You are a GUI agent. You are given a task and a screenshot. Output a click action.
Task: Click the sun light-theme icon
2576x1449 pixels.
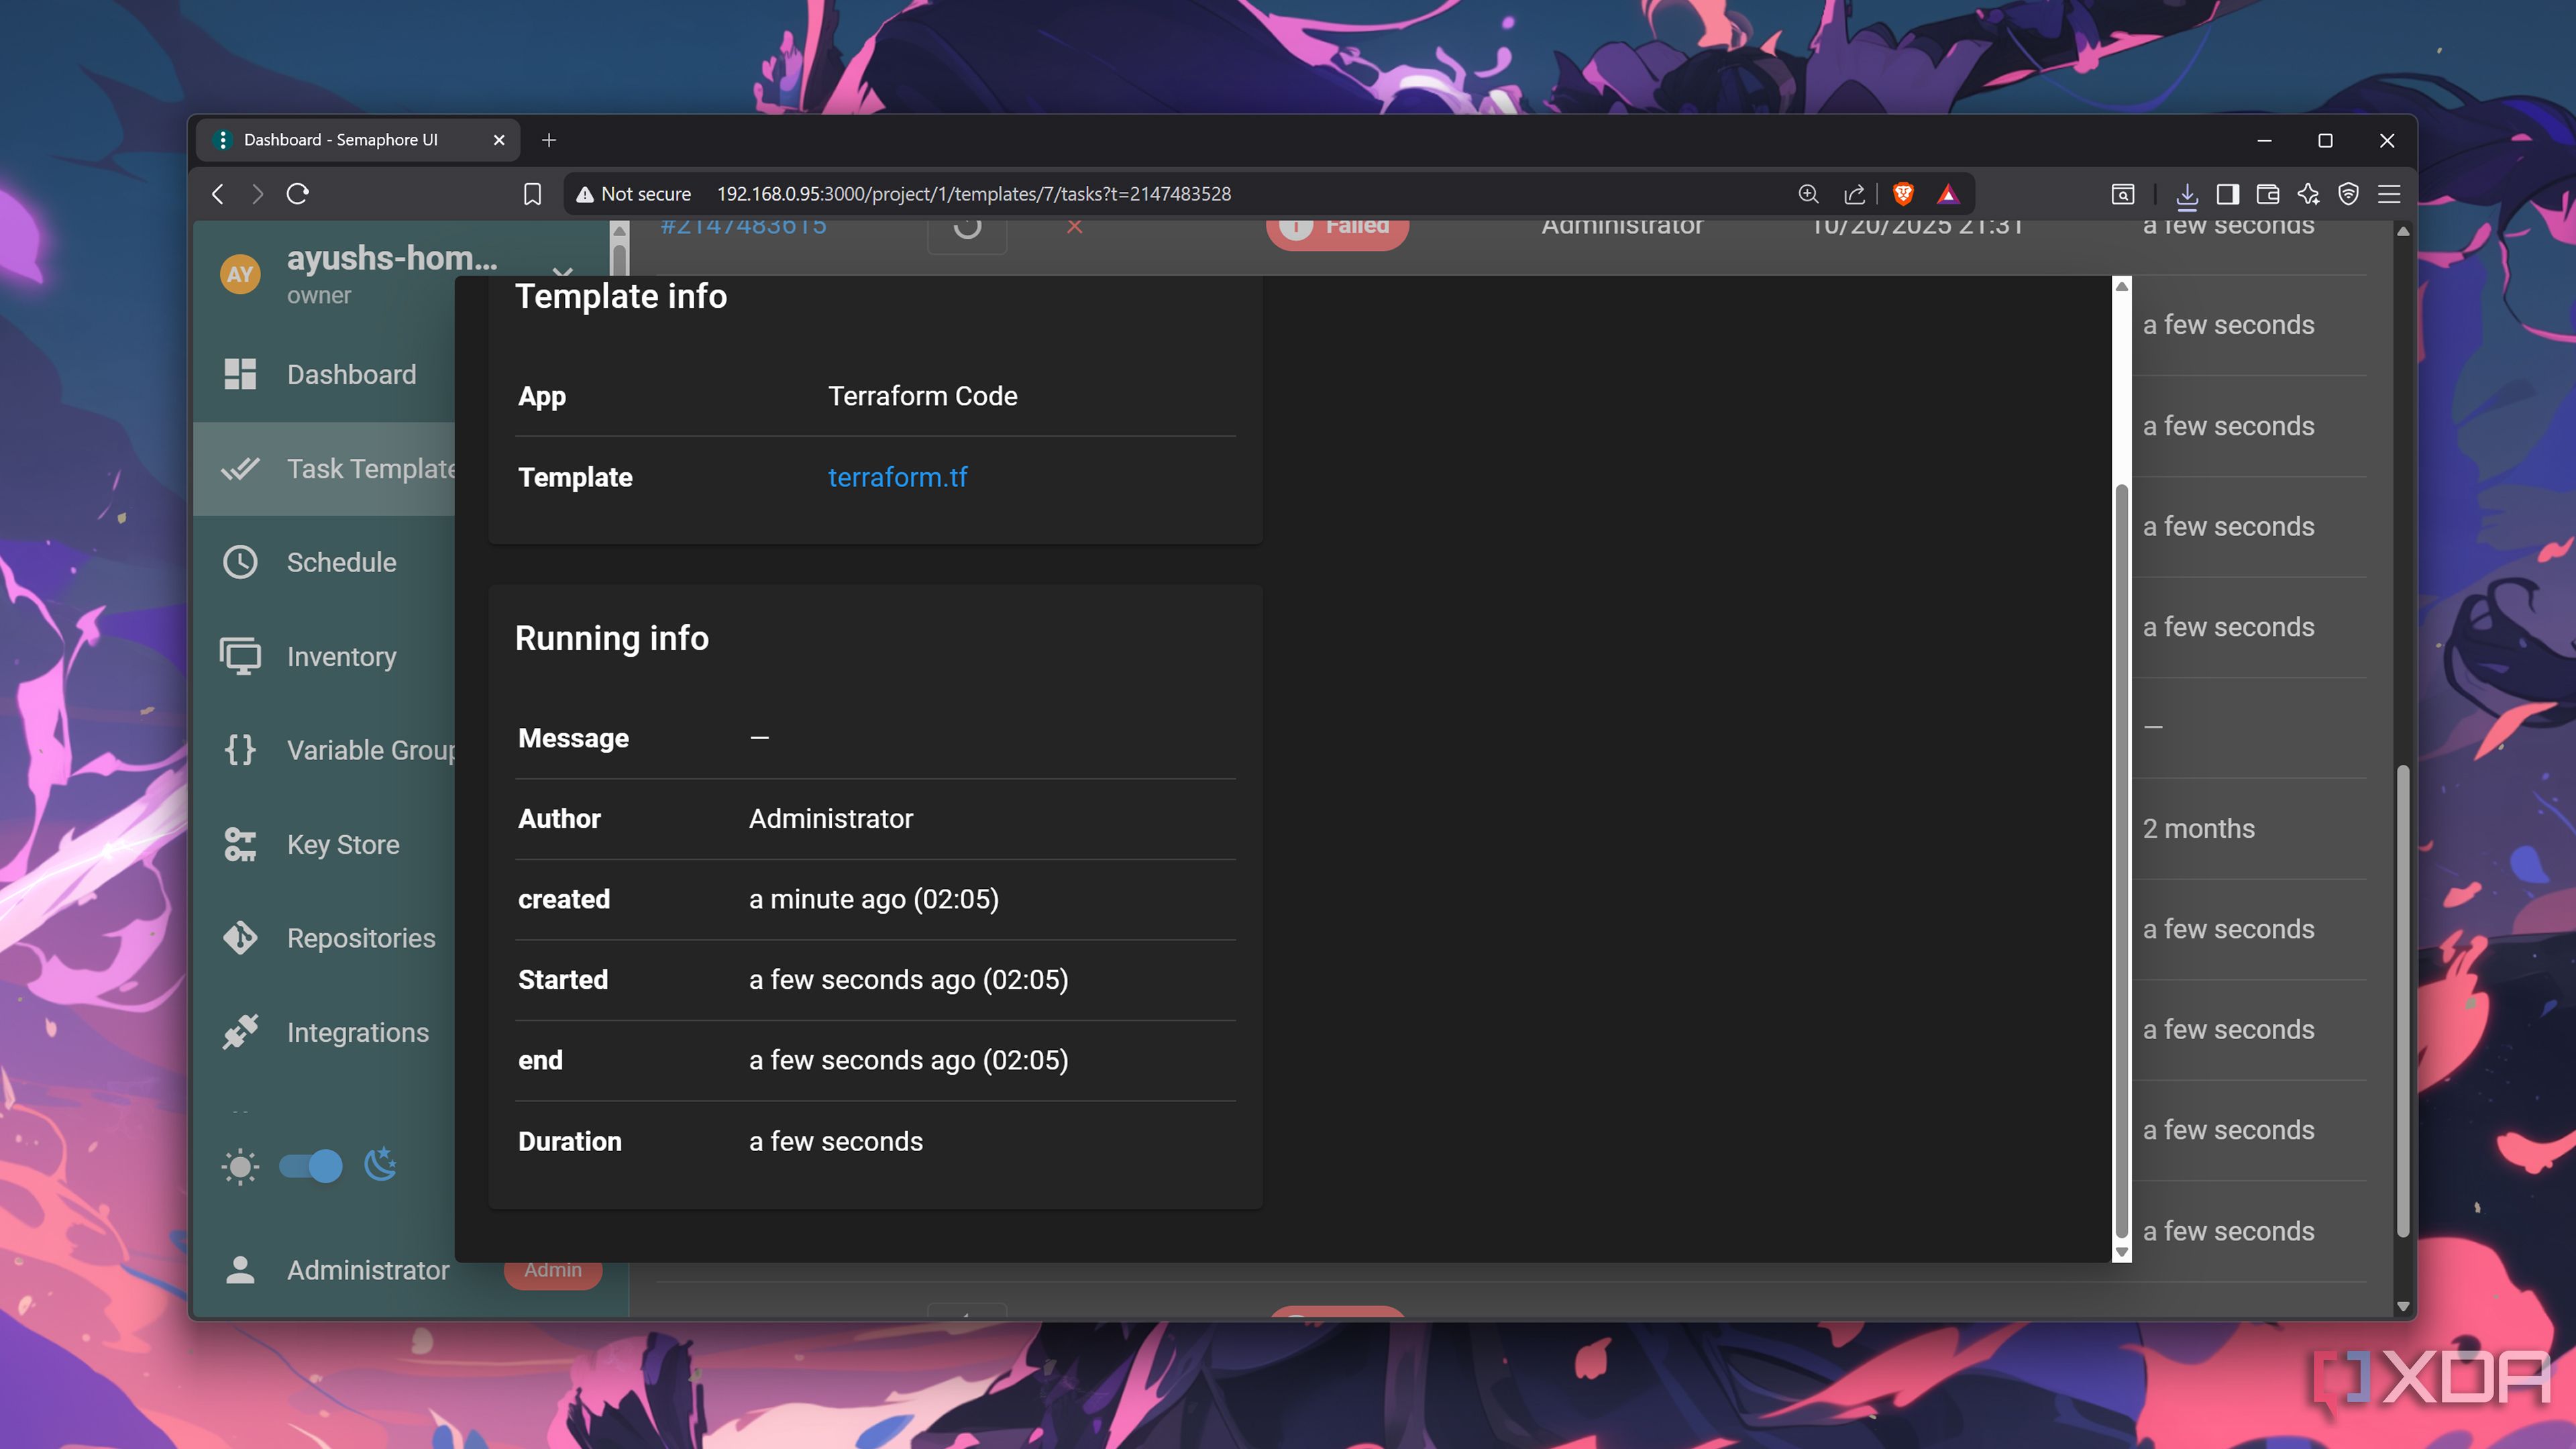240,1166
